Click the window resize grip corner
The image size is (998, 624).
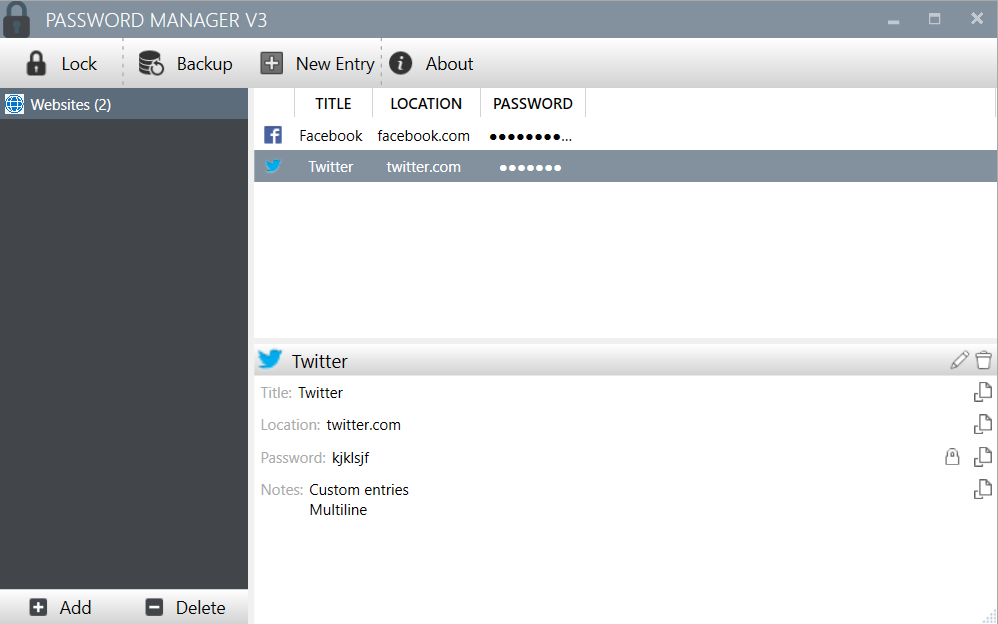pos(990,616)
